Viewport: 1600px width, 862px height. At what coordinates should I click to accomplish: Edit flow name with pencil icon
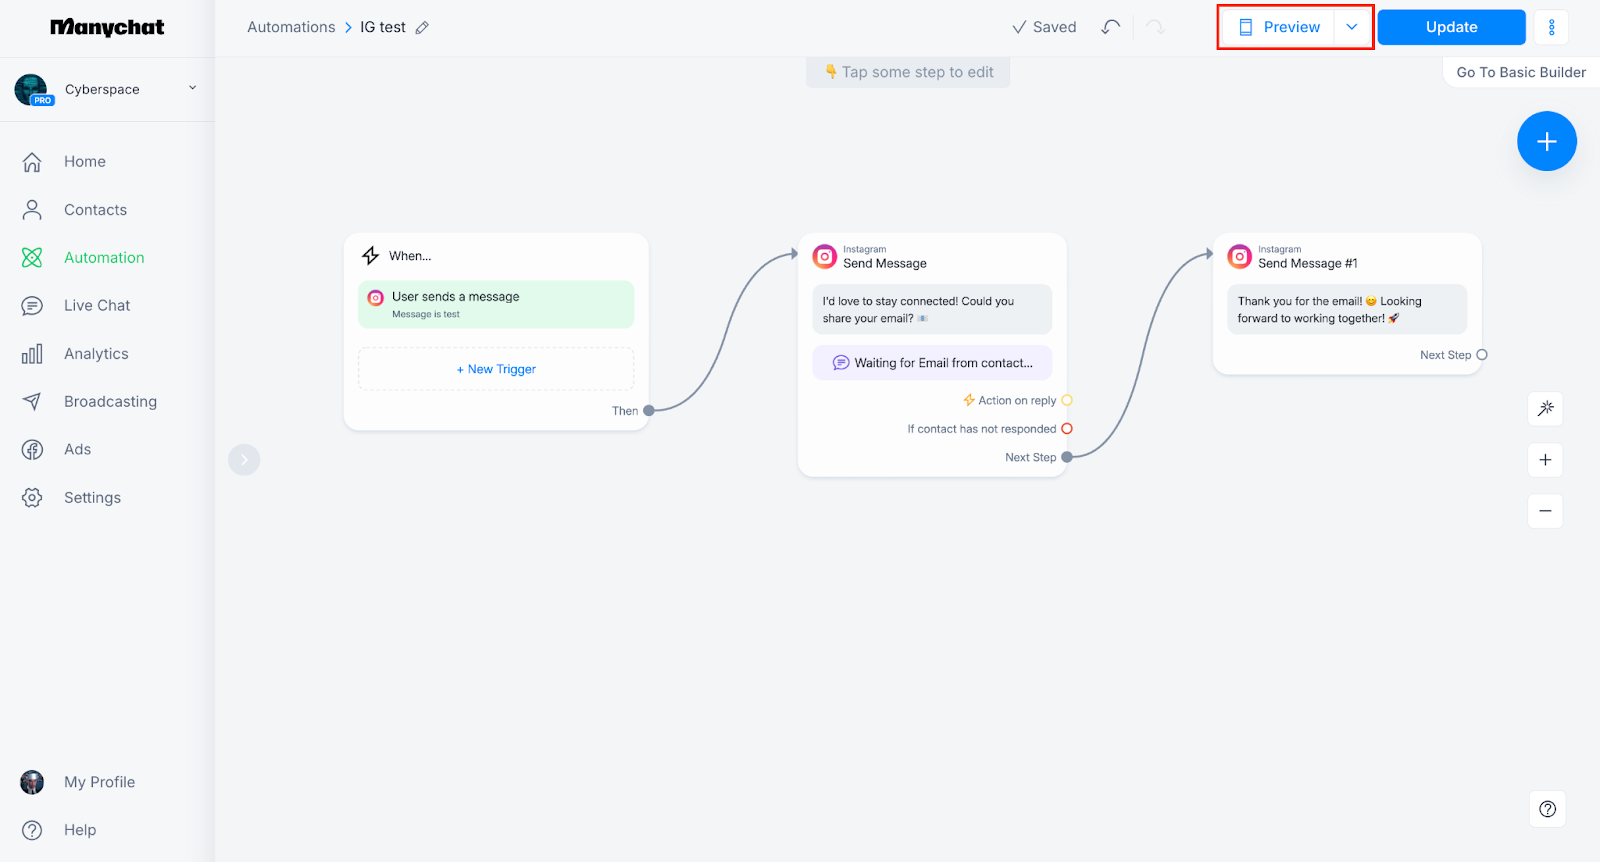tap(422, 28)
